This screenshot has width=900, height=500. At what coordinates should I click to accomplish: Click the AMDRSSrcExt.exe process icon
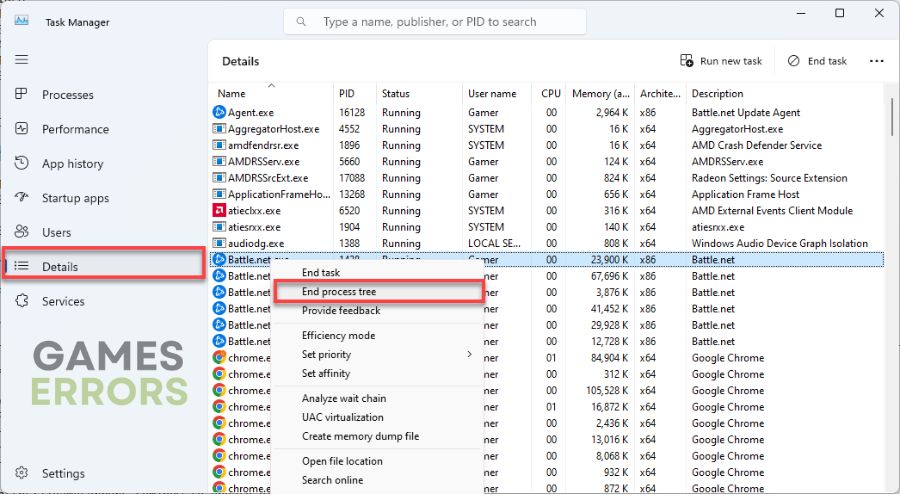pos(219,177)
